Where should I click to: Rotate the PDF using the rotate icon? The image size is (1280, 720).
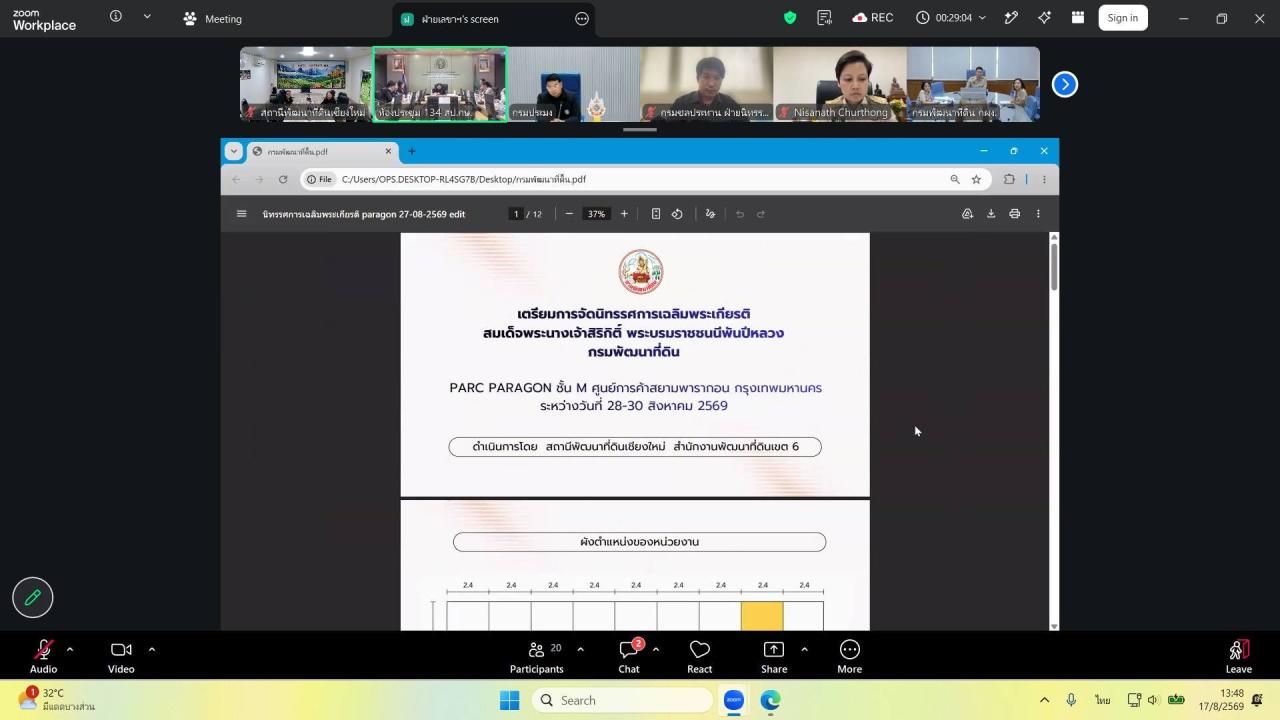click(677, 214)
